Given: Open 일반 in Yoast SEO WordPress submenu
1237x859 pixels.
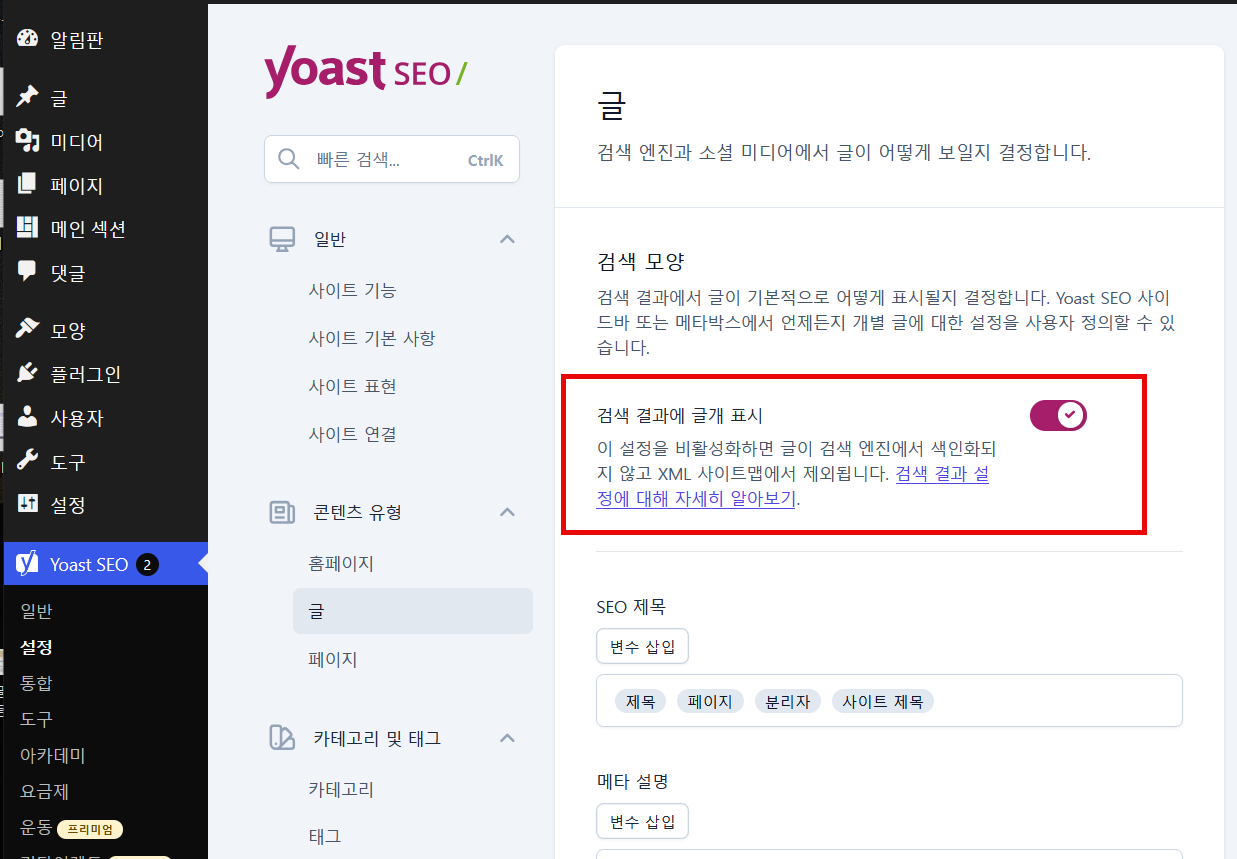Looking at the screenshot, I should [x=36, y=611].
